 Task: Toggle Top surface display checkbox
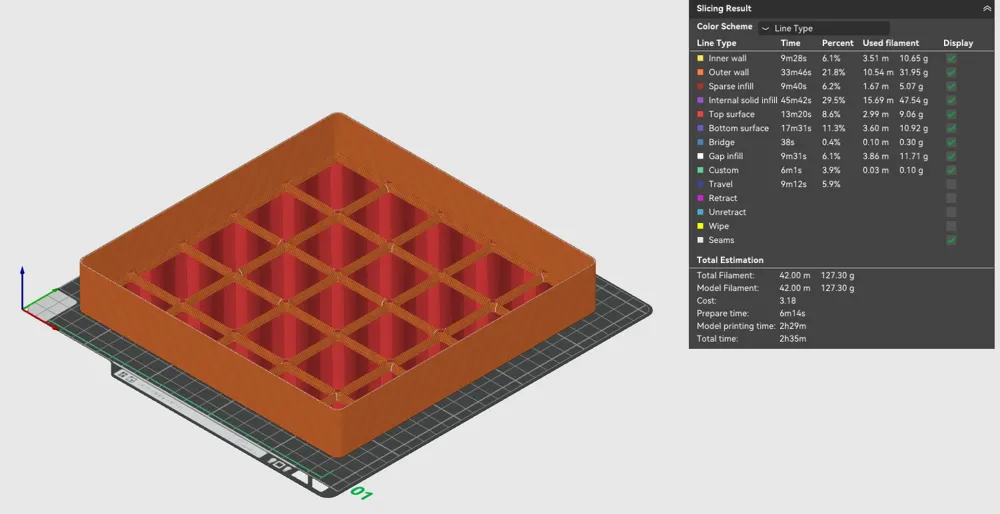(x=951, y=114)
